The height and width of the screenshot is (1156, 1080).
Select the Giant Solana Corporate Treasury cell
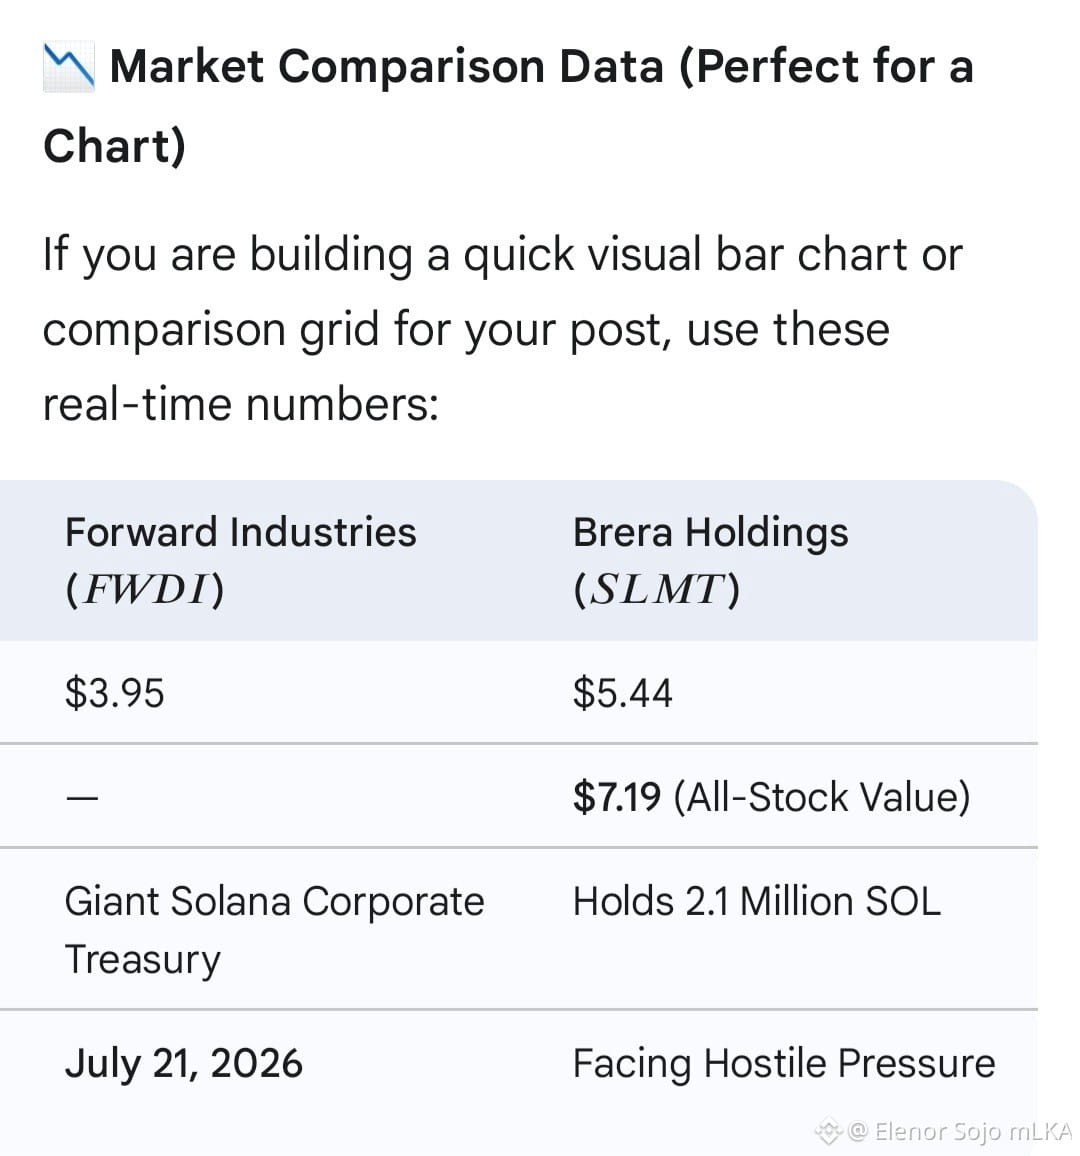pyautogui.click(x=274, y=930)
